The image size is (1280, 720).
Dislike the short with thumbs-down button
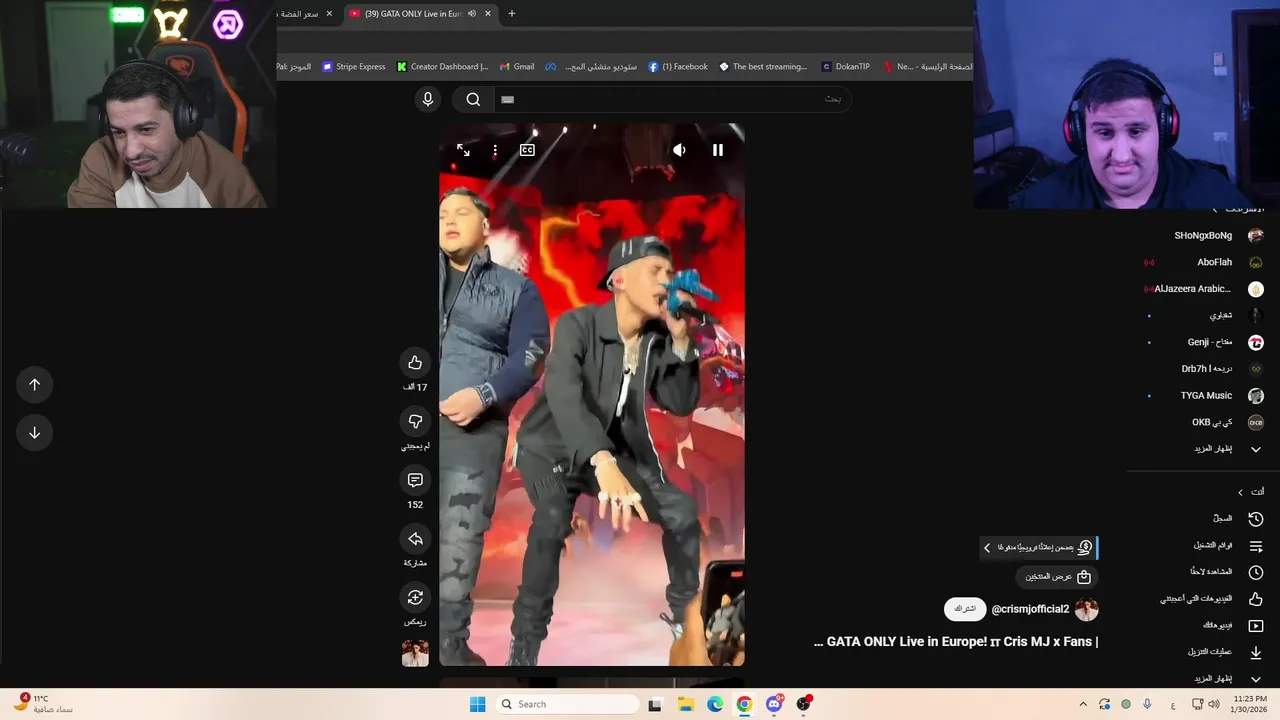415,421
